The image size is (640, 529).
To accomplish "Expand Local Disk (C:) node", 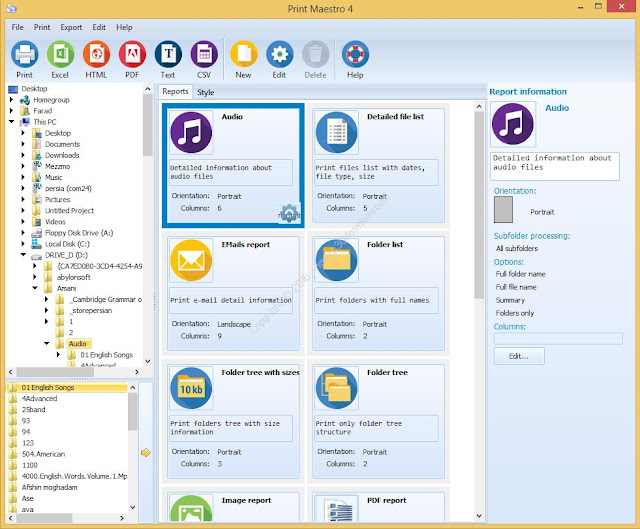I will (x=23, y=244).
